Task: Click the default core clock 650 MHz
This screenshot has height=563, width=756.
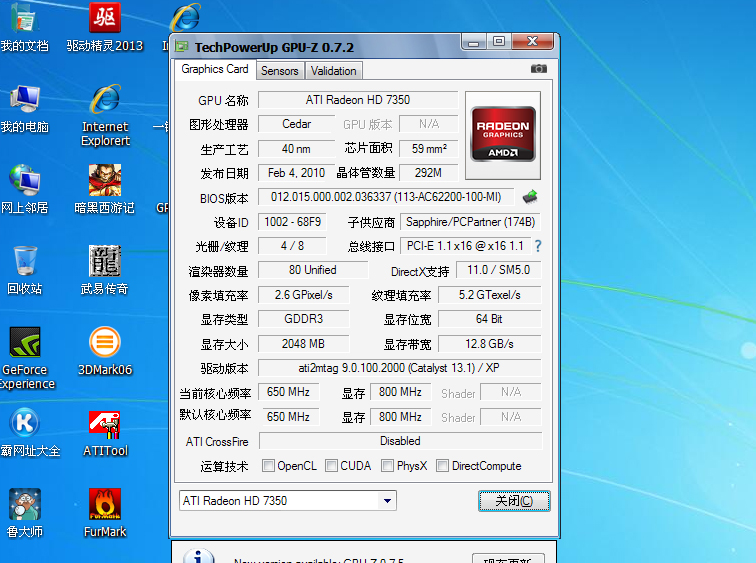Action: (289, 416)
